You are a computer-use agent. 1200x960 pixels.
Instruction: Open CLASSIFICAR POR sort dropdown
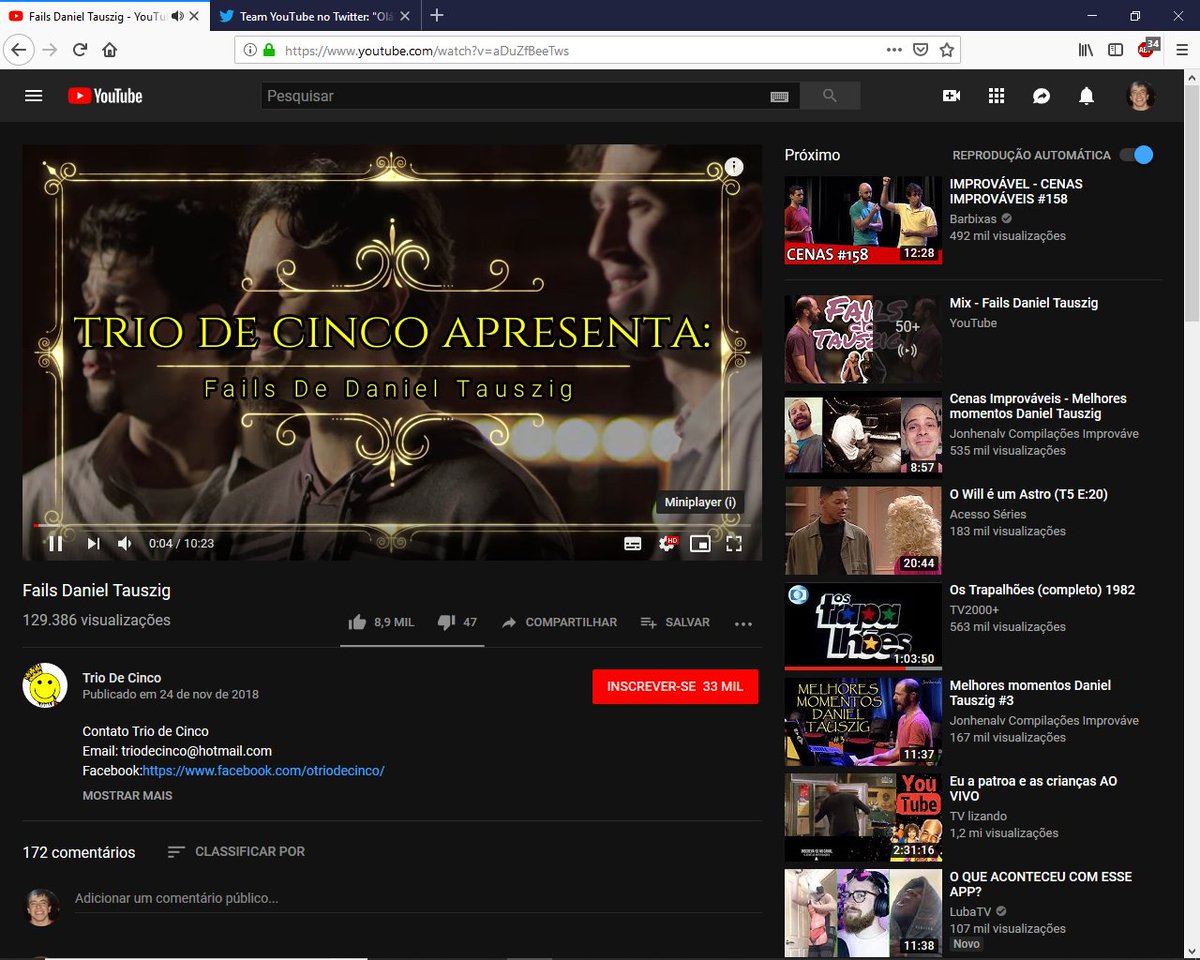236,852
